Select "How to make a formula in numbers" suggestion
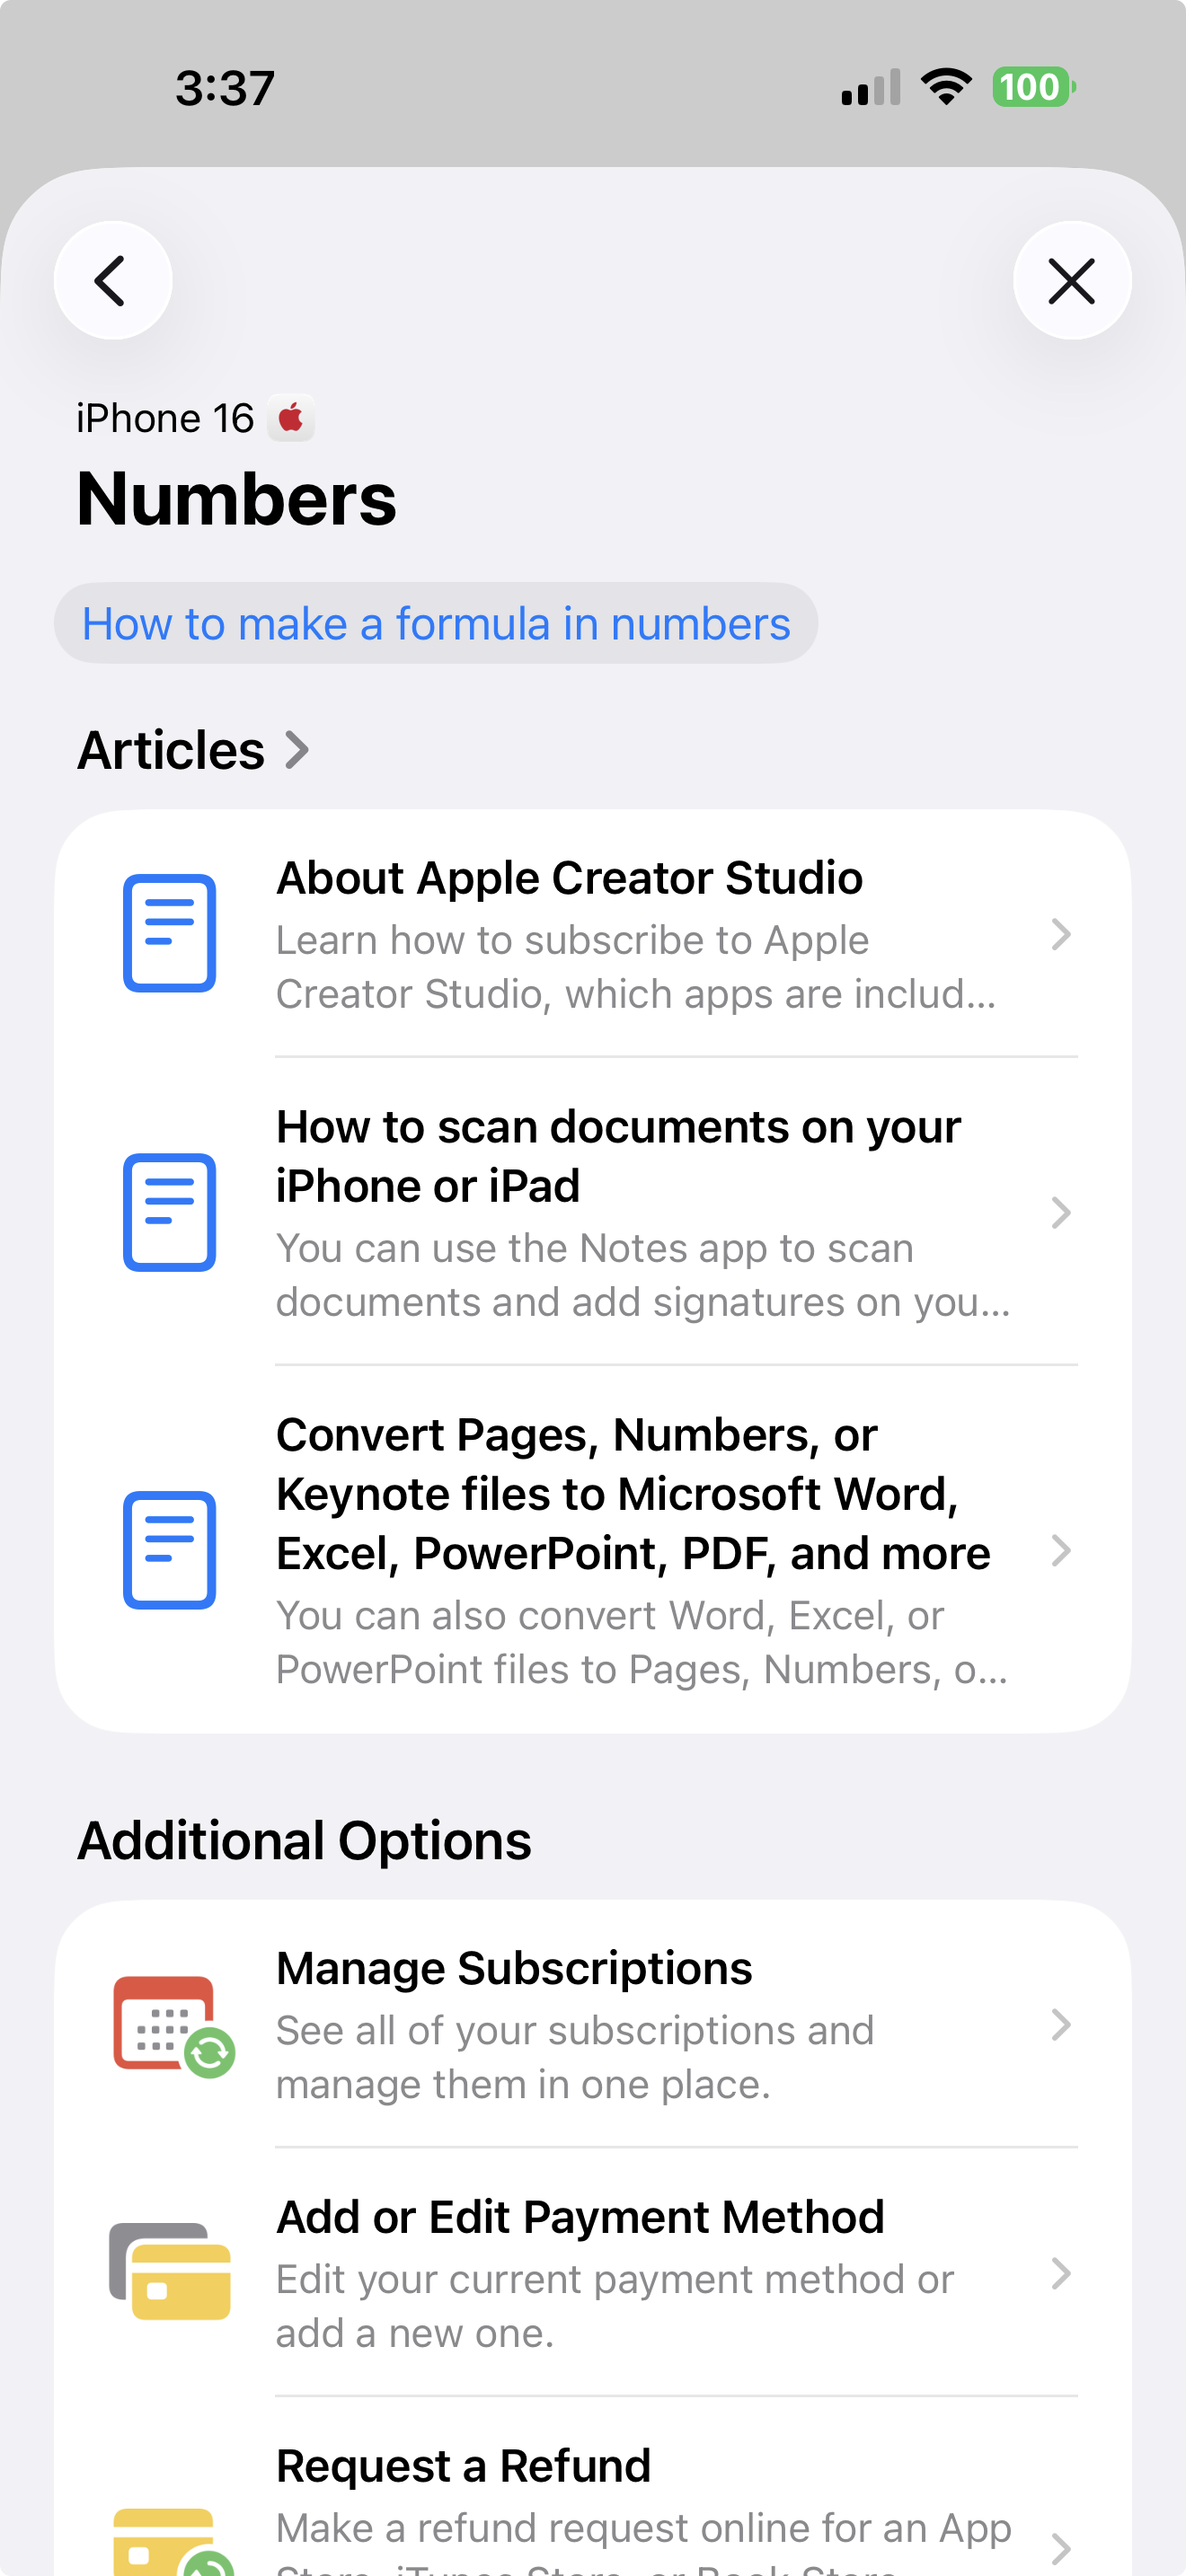This screenshot has width=1186, height=2576. (436, 623)
